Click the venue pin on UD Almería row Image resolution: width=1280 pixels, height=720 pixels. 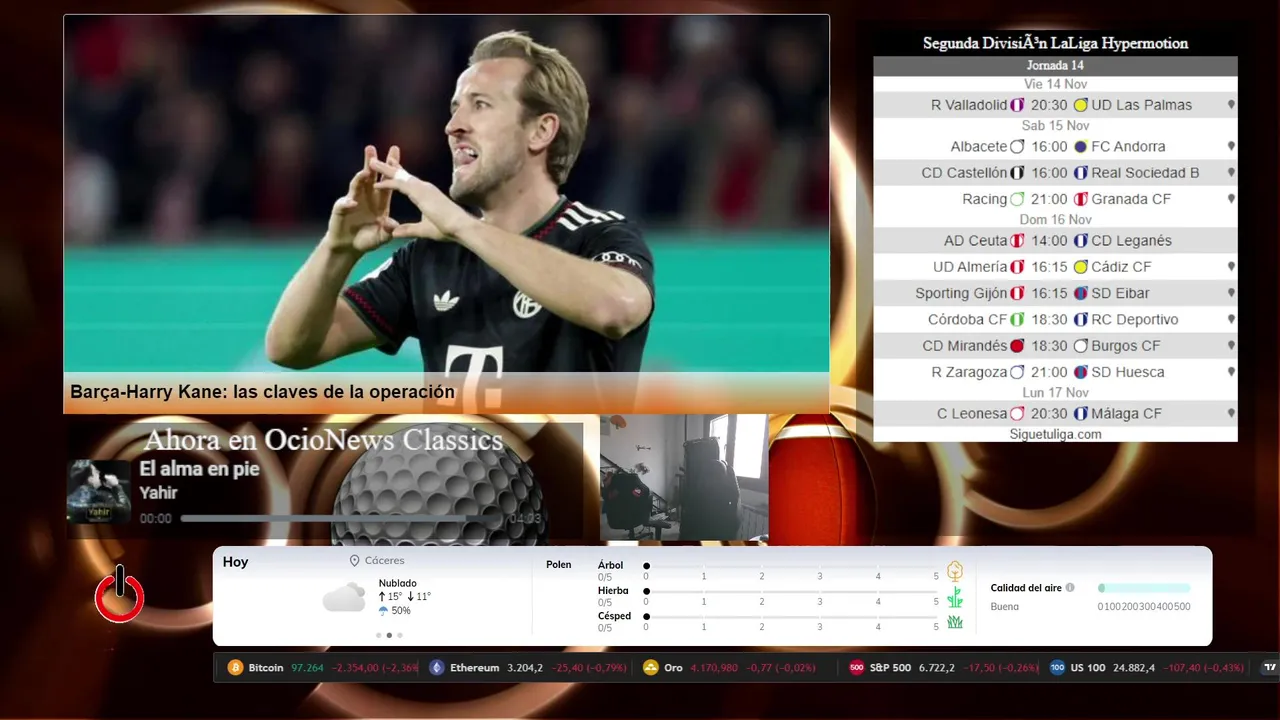1231,267
